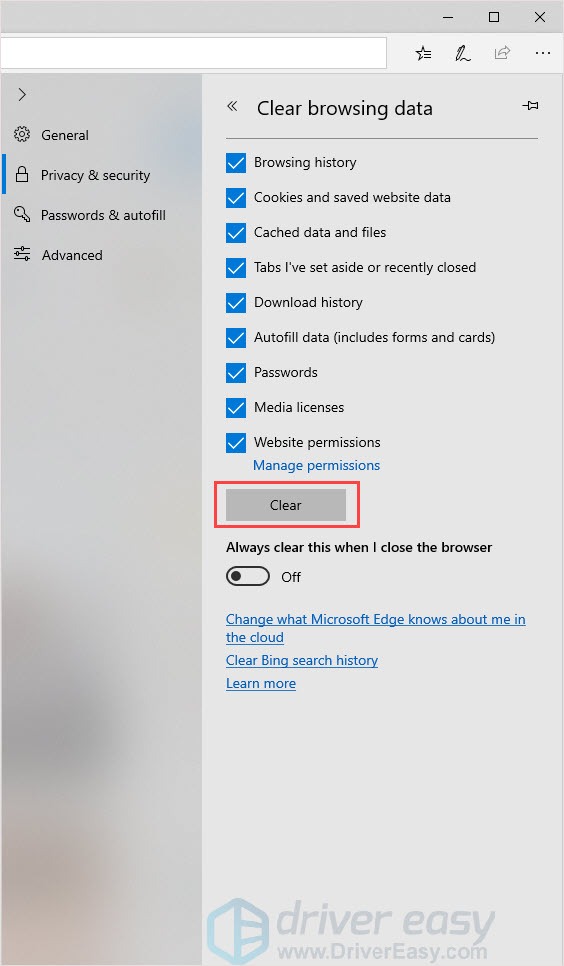Pin the Clear browsing data pane
The image size is (564, 966).
530,106
